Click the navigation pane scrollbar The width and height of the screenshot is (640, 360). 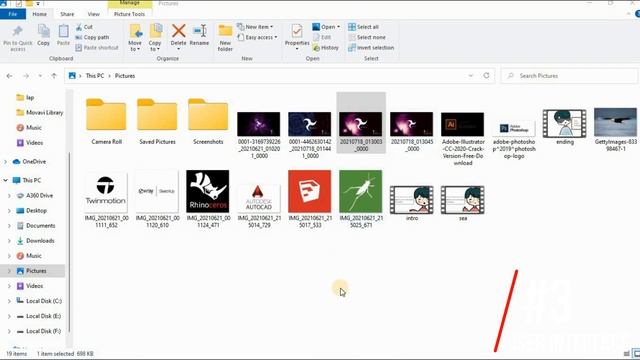tap(69, 242)
